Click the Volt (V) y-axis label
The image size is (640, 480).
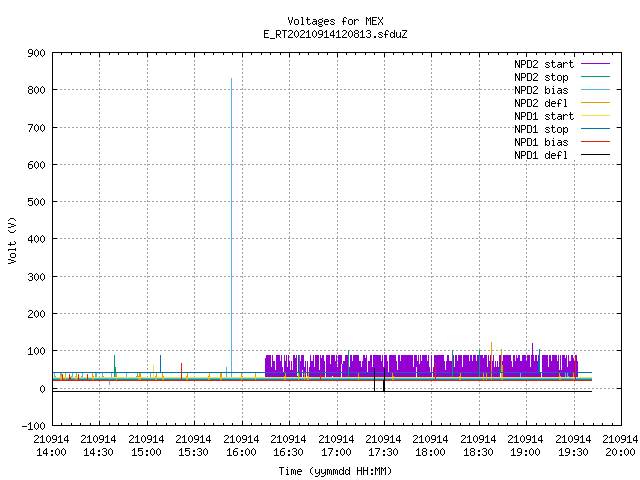click(12, 240)
